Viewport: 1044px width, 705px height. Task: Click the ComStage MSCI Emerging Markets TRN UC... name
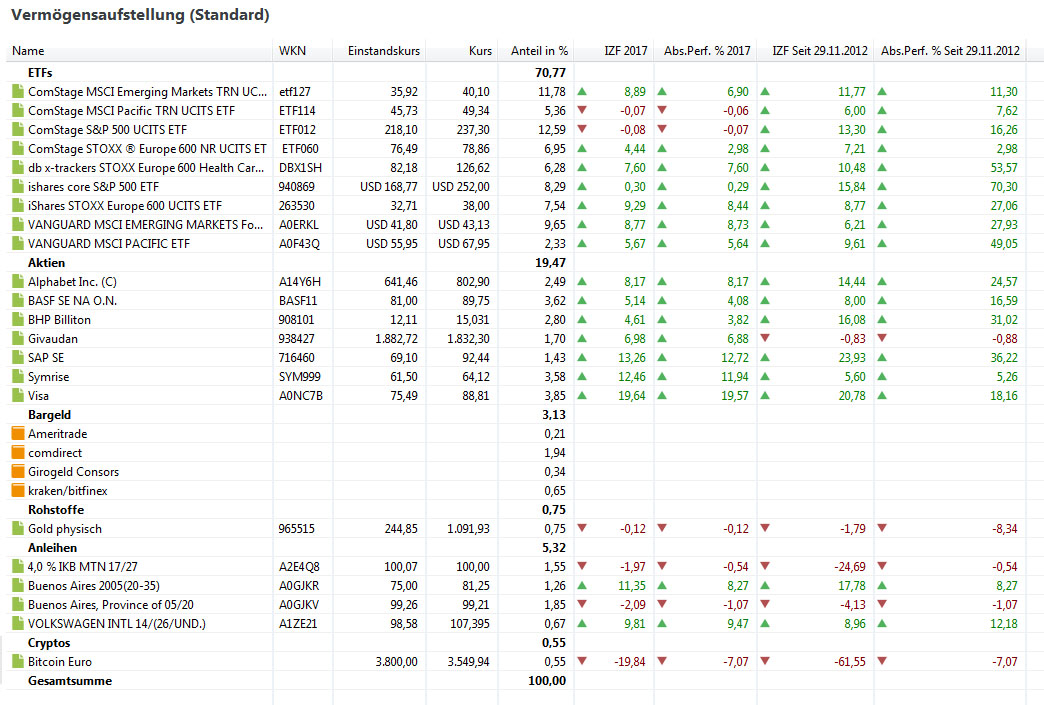(148, 92)
